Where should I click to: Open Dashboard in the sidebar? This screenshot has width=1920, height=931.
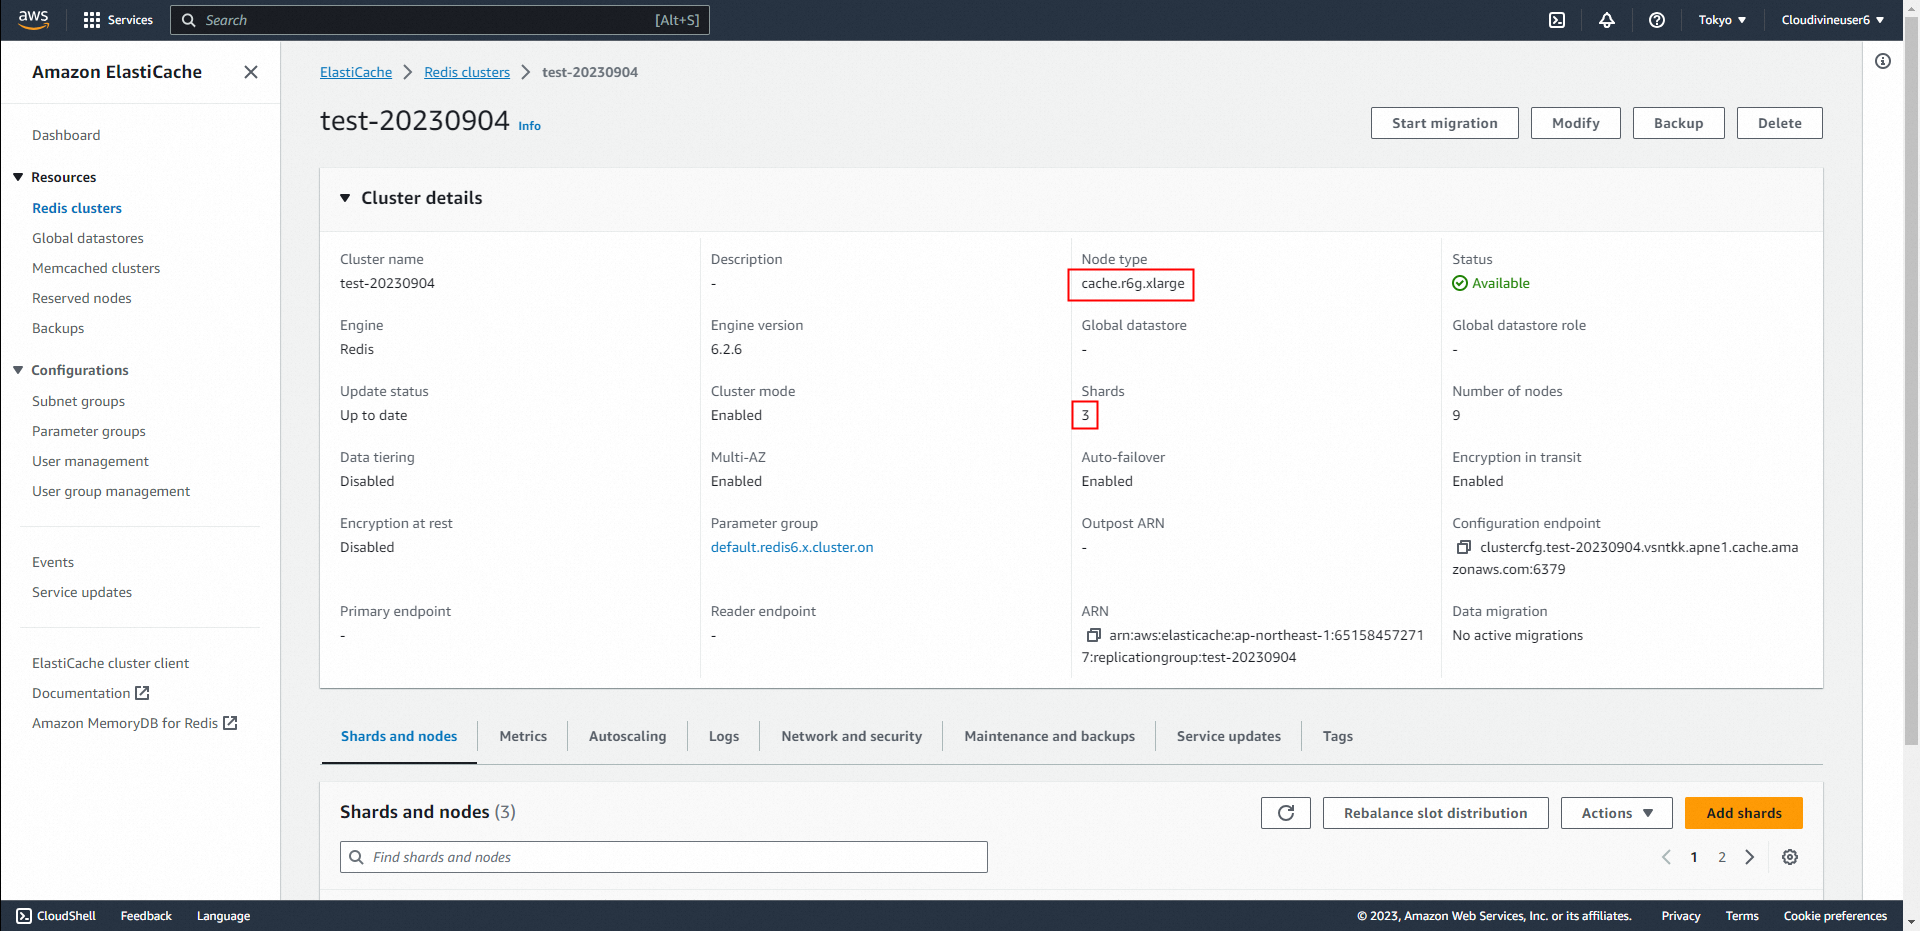click(66, 135)
